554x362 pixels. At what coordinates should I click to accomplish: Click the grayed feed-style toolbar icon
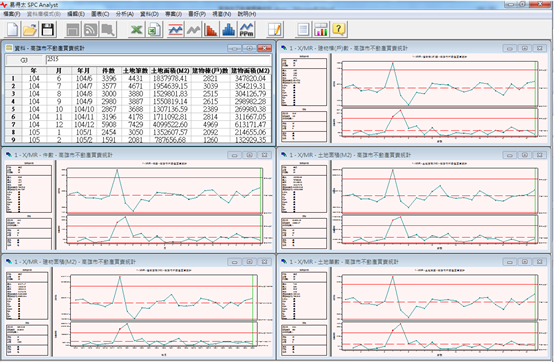pyautogui.click(x=90, y=29)
